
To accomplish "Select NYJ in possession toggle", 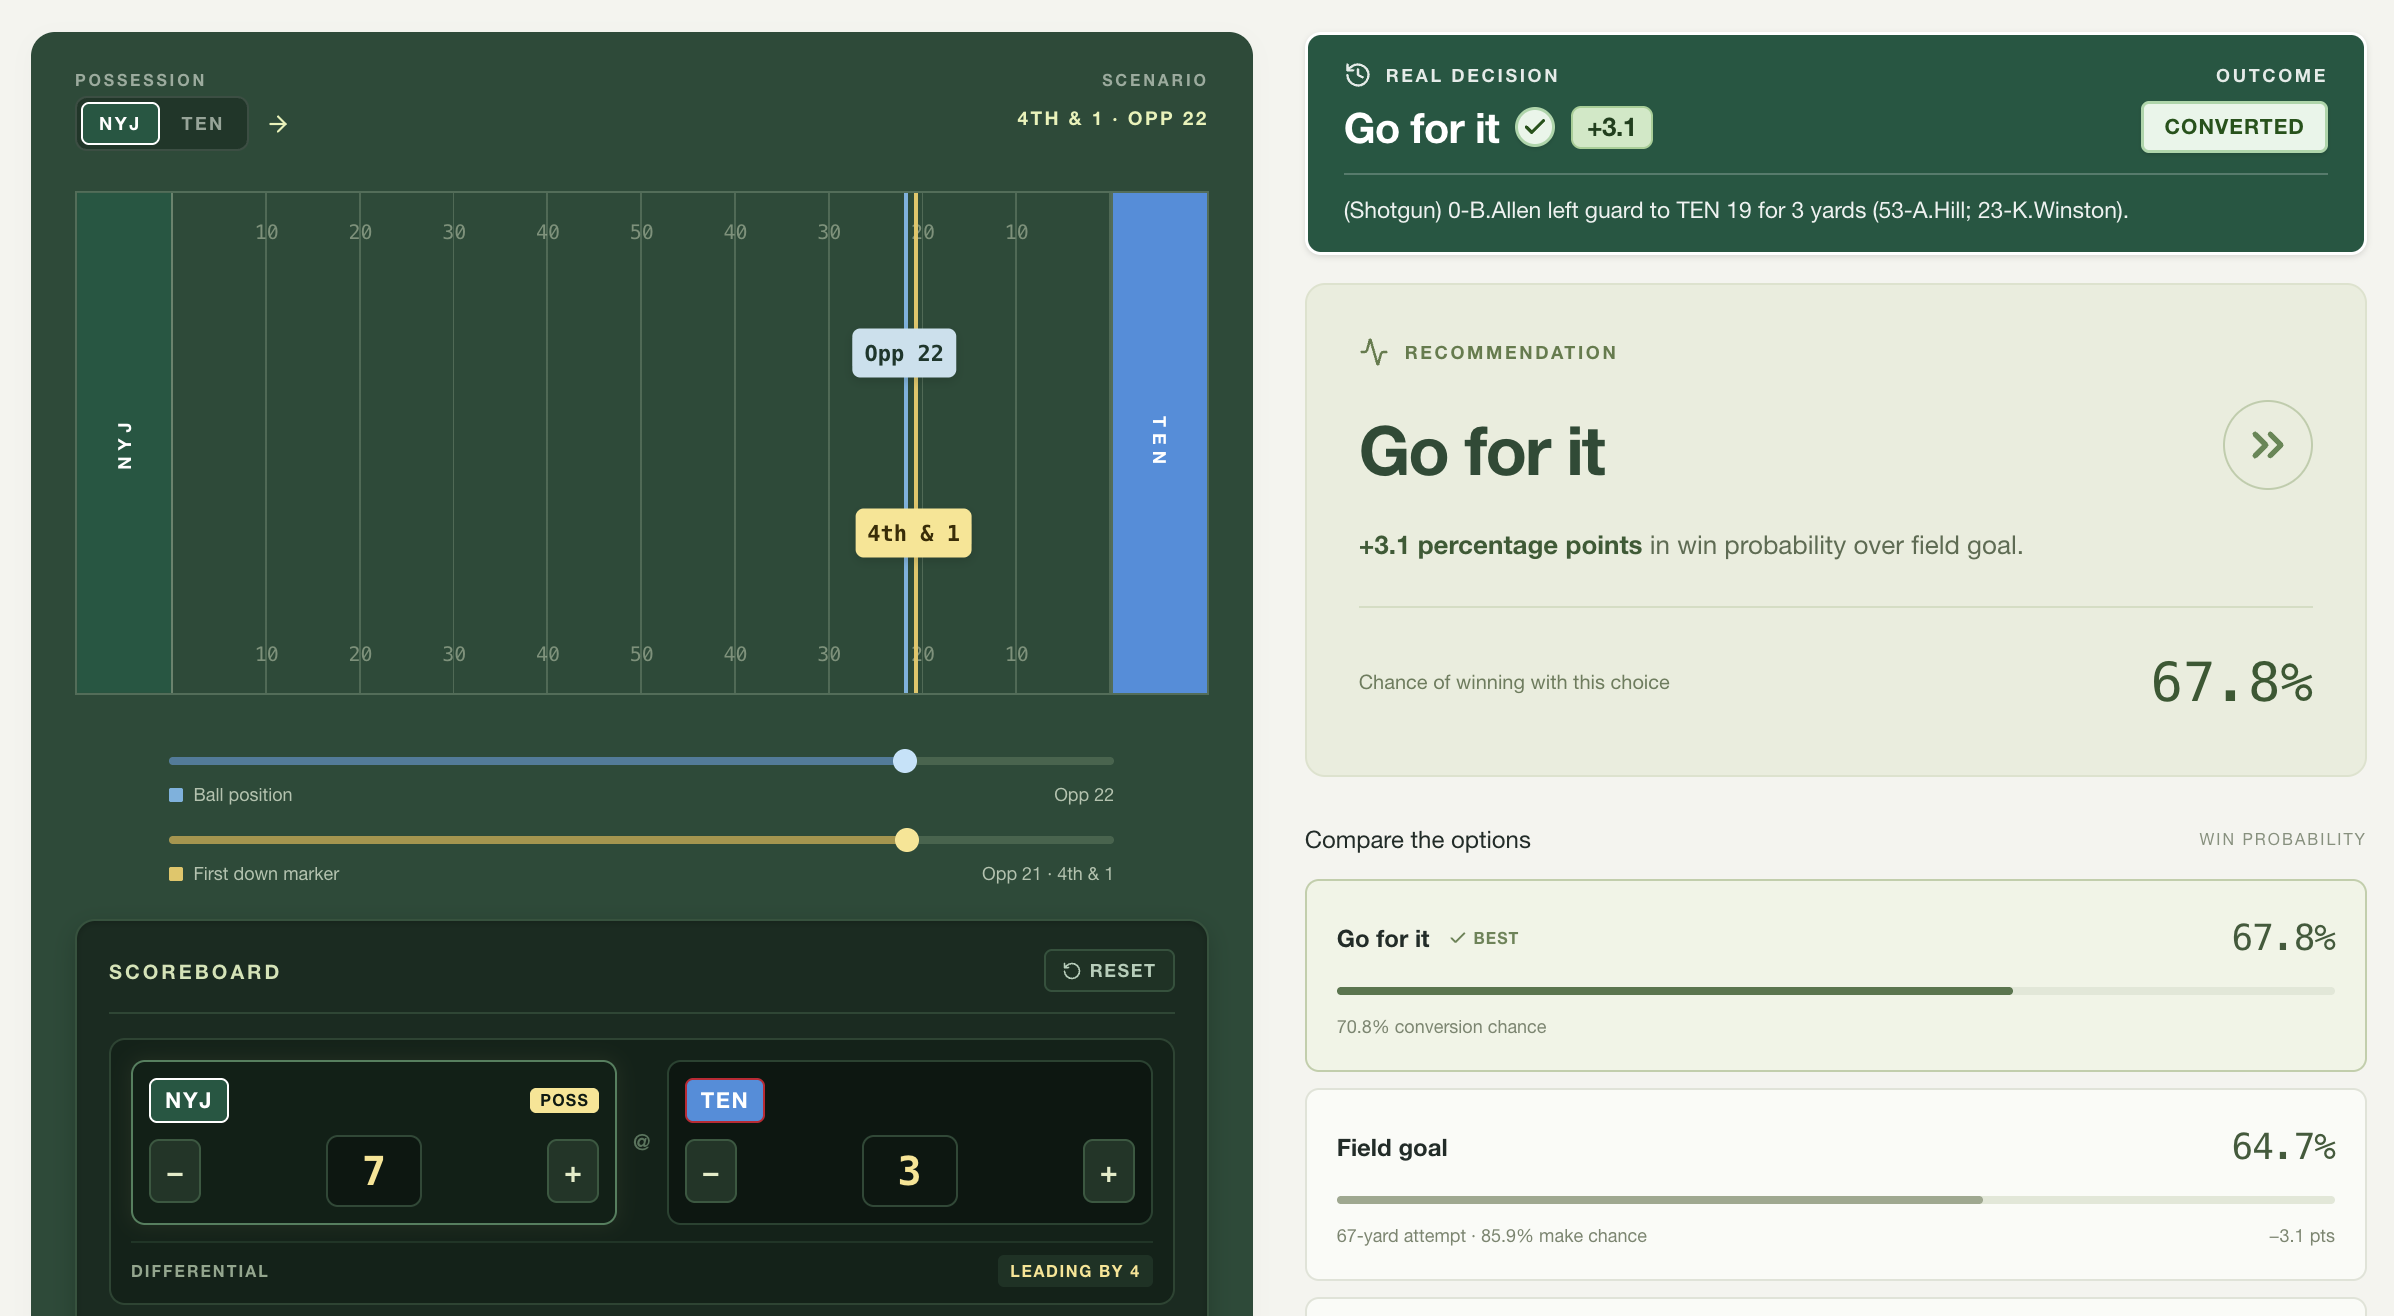I will pyautogui.click(x=120, y=124).
